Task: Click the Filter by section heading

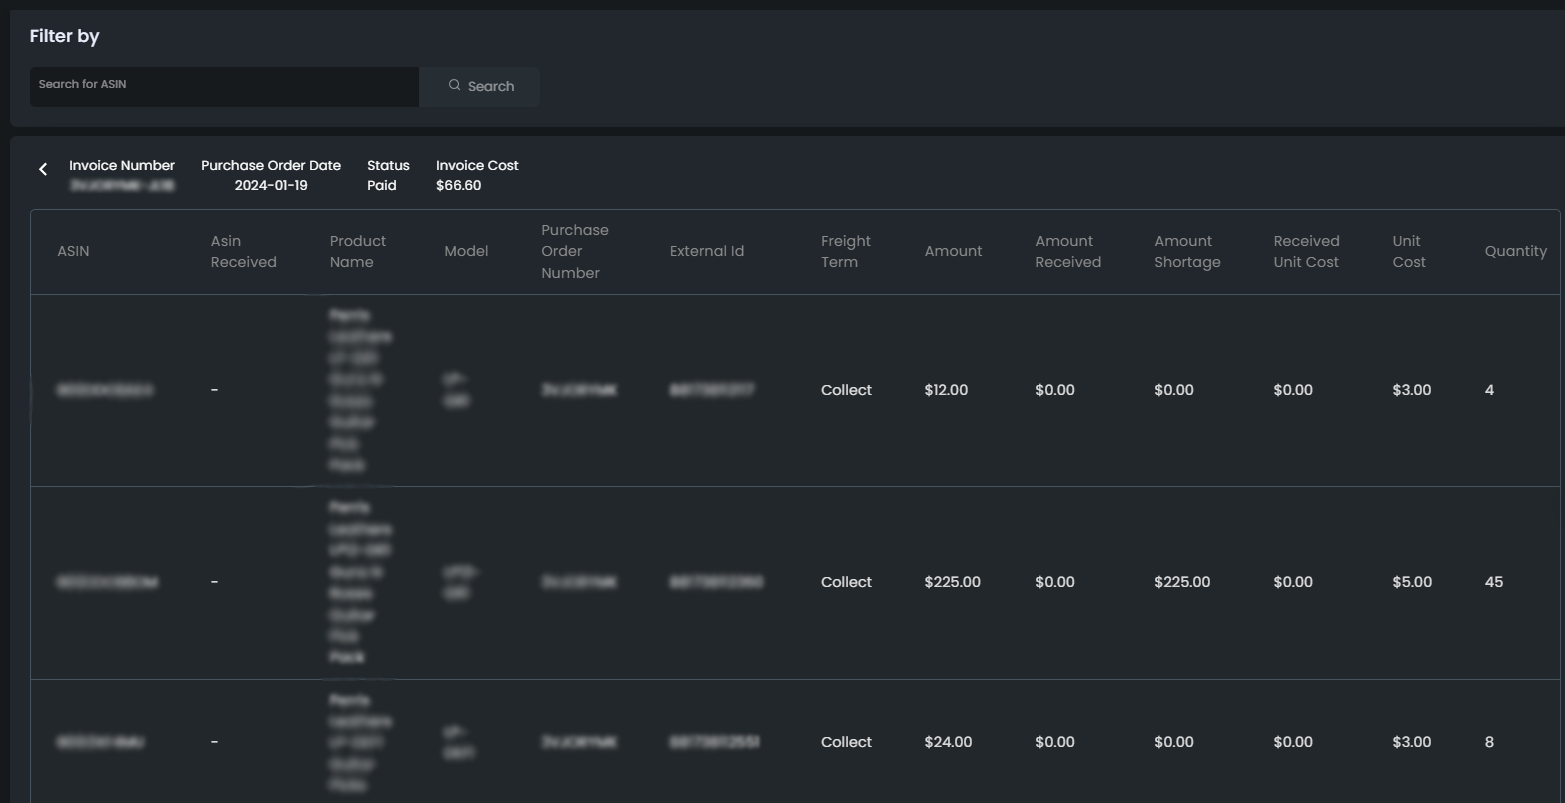Action: click(64, 36)
